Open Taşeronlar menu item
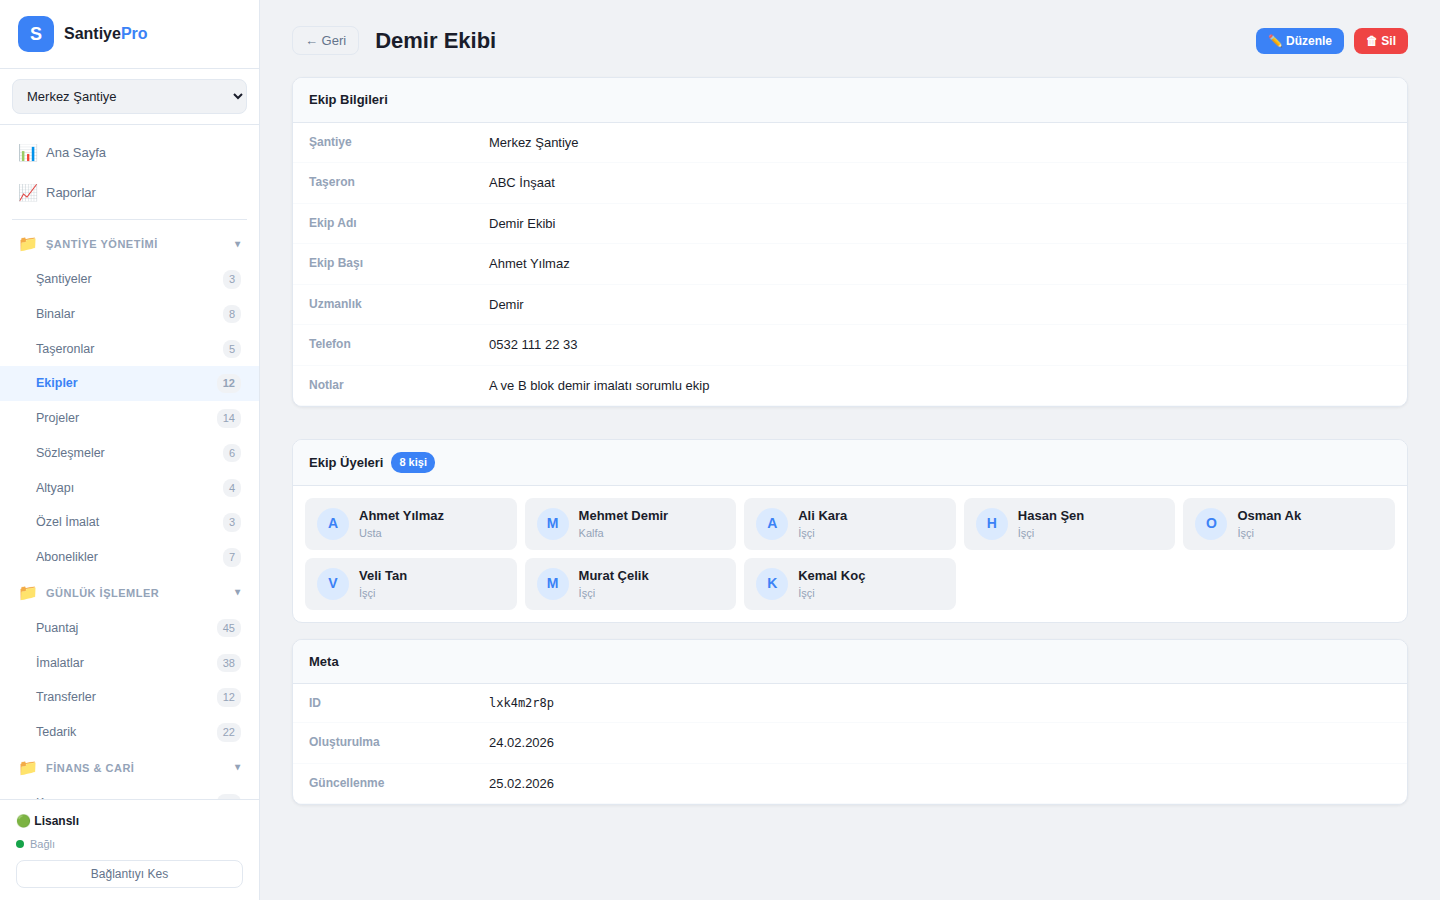 pos(65,349)
